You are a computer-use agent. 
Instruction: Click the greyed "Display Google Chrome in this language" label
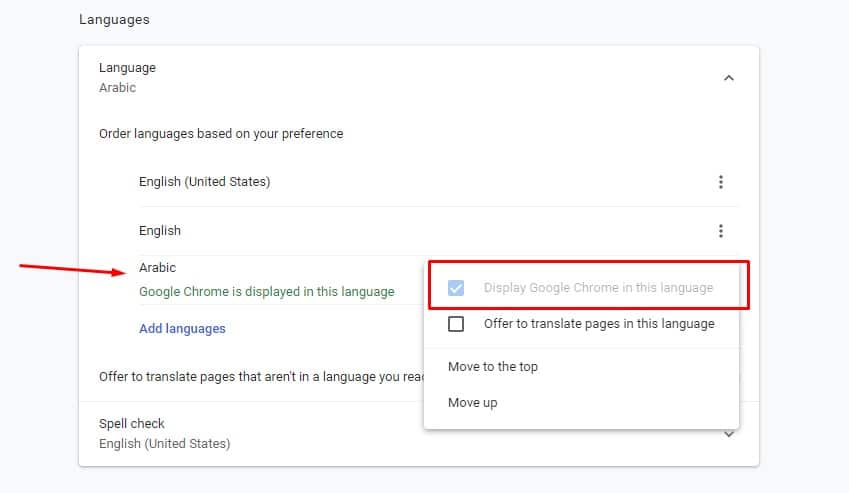(x=598, y=288)
